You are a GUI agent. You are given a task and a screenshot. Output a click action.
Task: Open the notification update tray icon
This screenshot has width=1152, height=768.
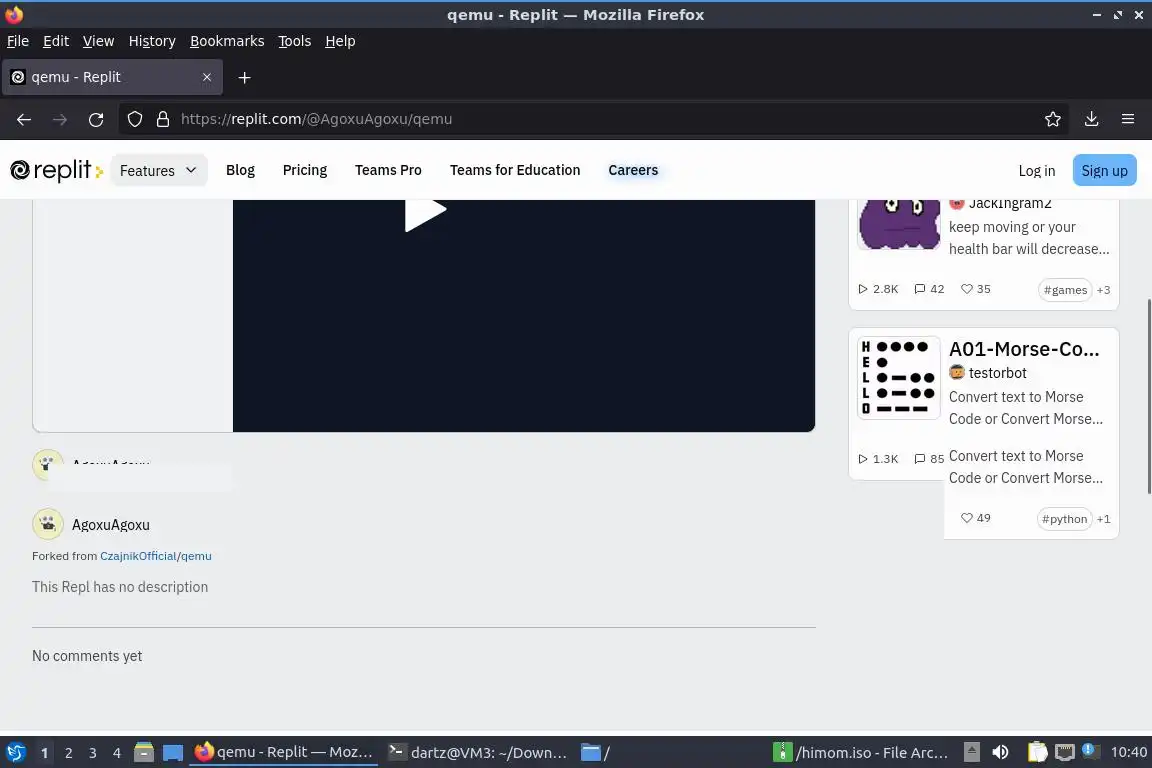[1090, 751]
